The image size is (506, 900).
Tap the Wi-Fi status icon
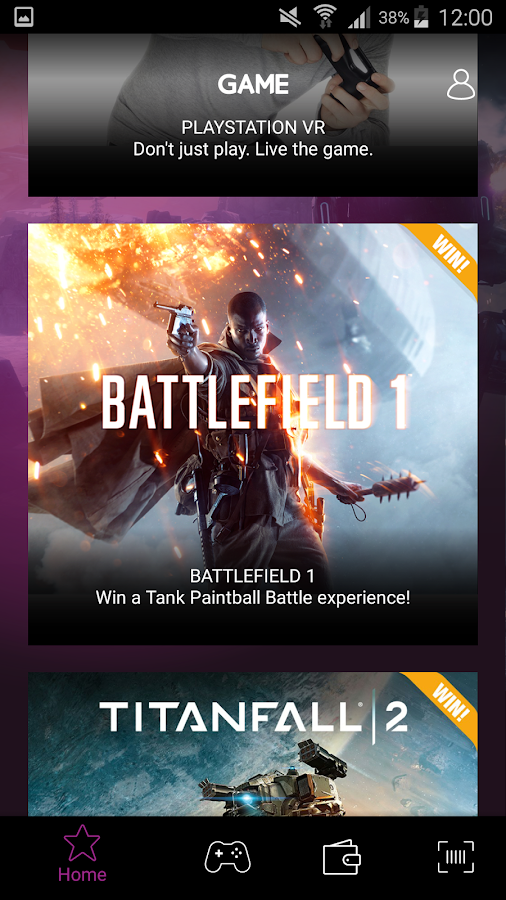coord(325,17)
